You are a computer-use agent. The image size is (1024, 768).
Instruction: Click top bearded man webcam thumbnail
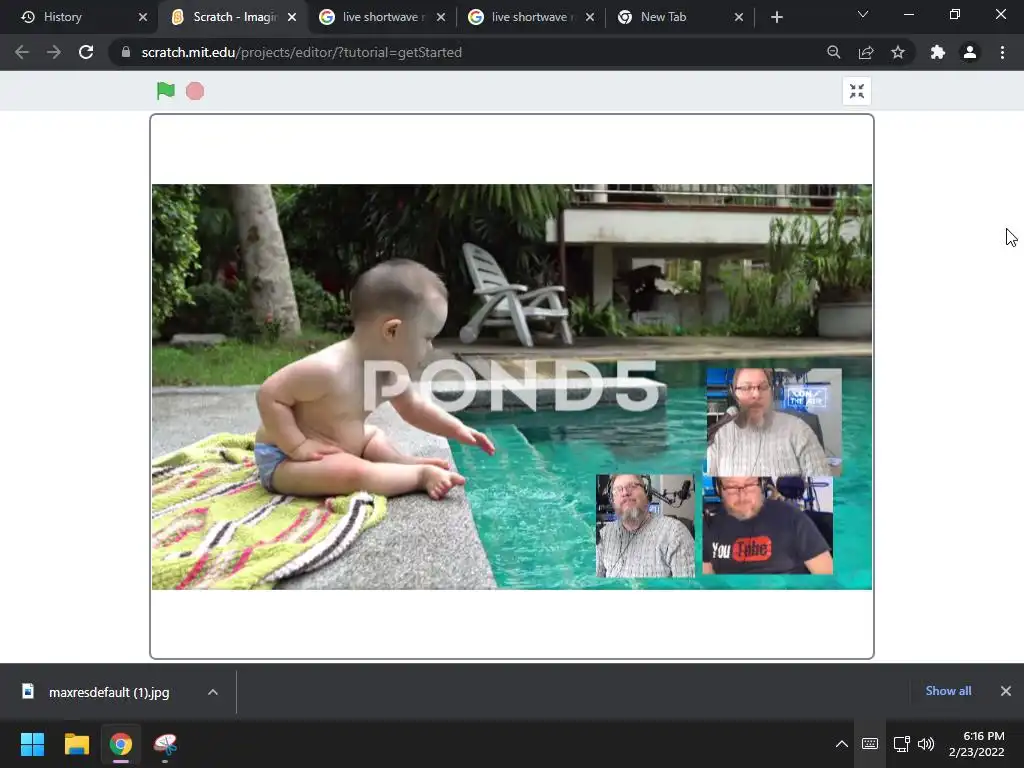[x=774, y=421]
